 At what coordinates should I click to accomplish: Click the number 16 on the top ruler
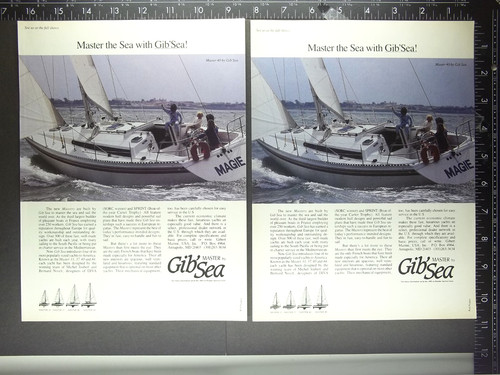point(30,11)
